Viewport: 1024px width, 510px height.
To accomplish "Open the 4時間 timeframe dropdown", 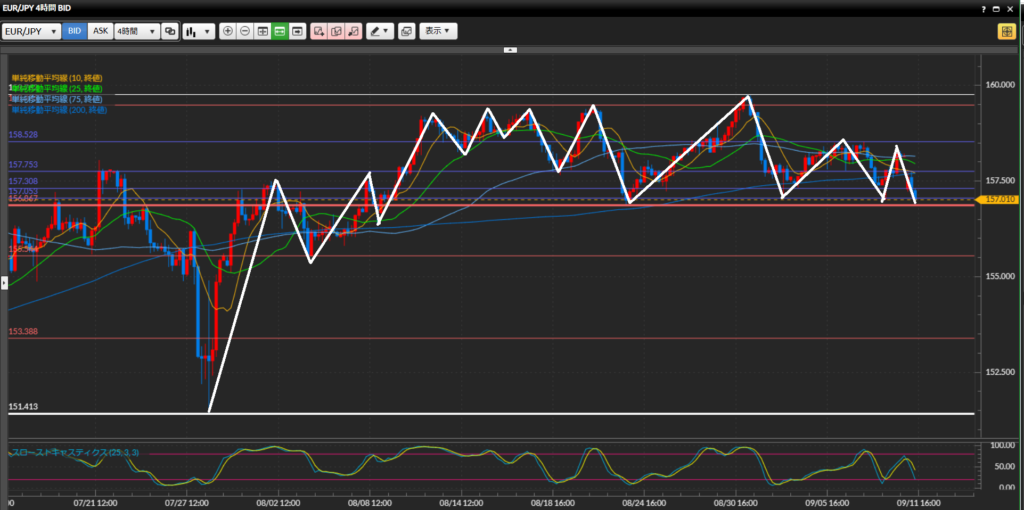I will click(136, 31).
